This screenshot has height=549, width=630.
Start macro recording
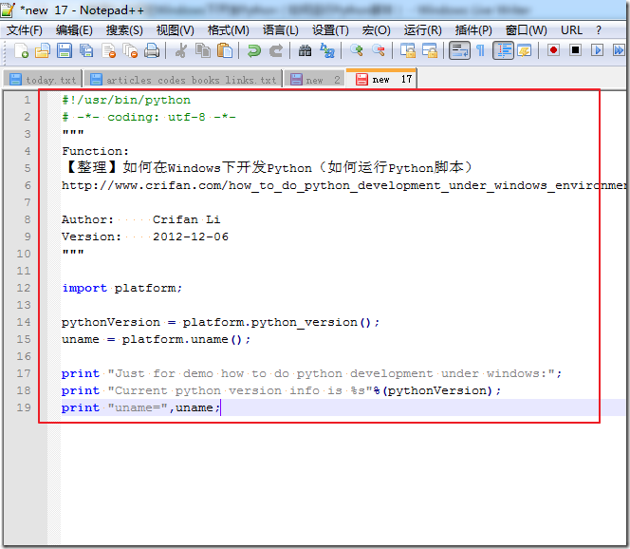point(554,50)
